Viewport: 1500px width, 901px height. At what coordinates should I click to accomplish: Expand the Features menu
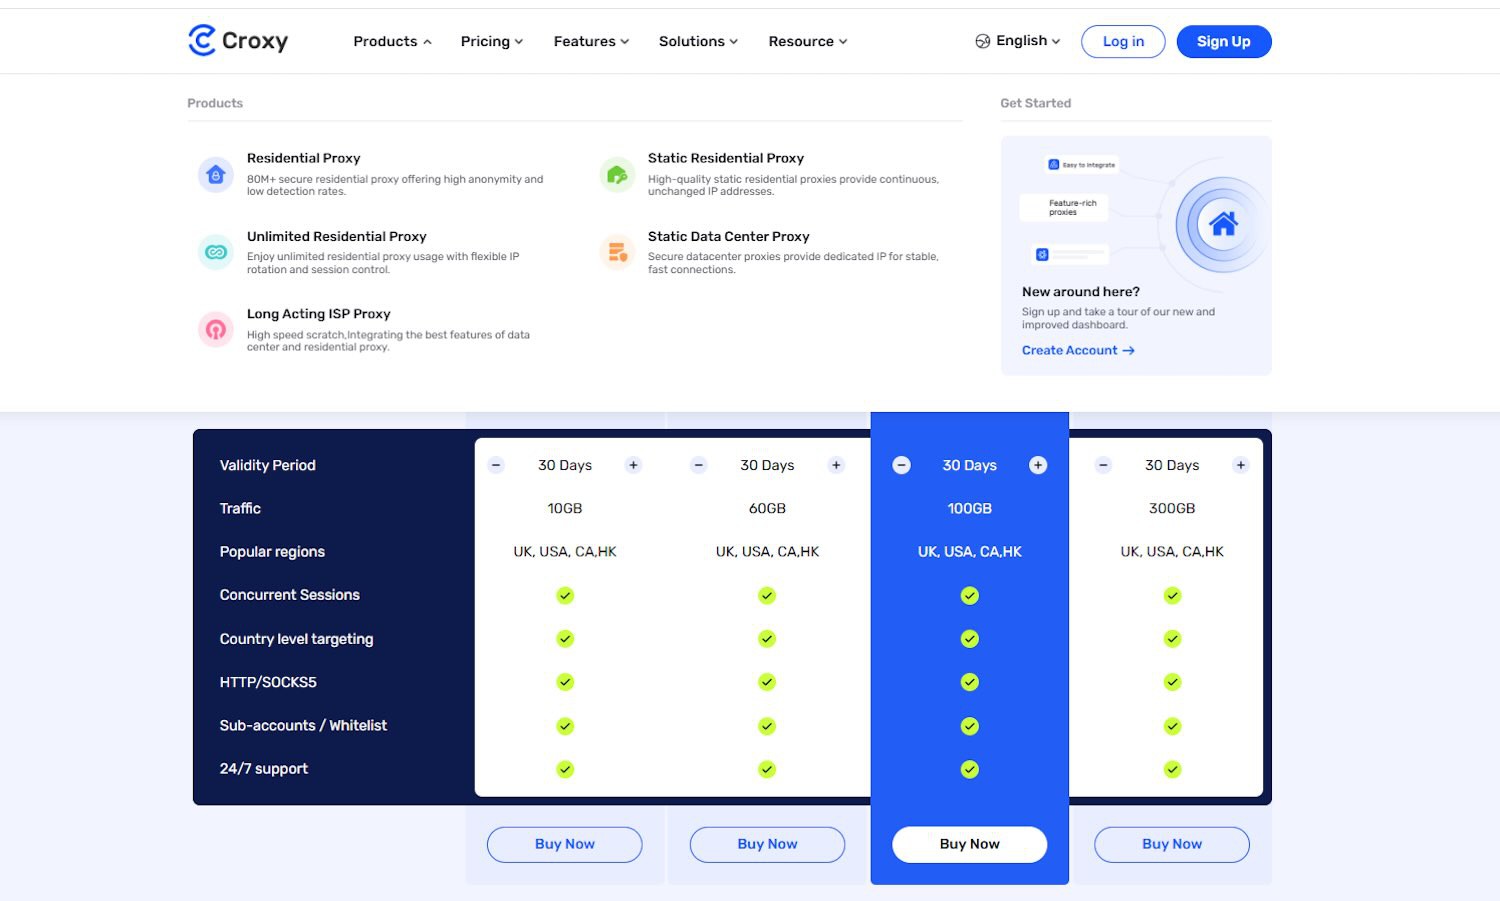(x=591, y=41)
